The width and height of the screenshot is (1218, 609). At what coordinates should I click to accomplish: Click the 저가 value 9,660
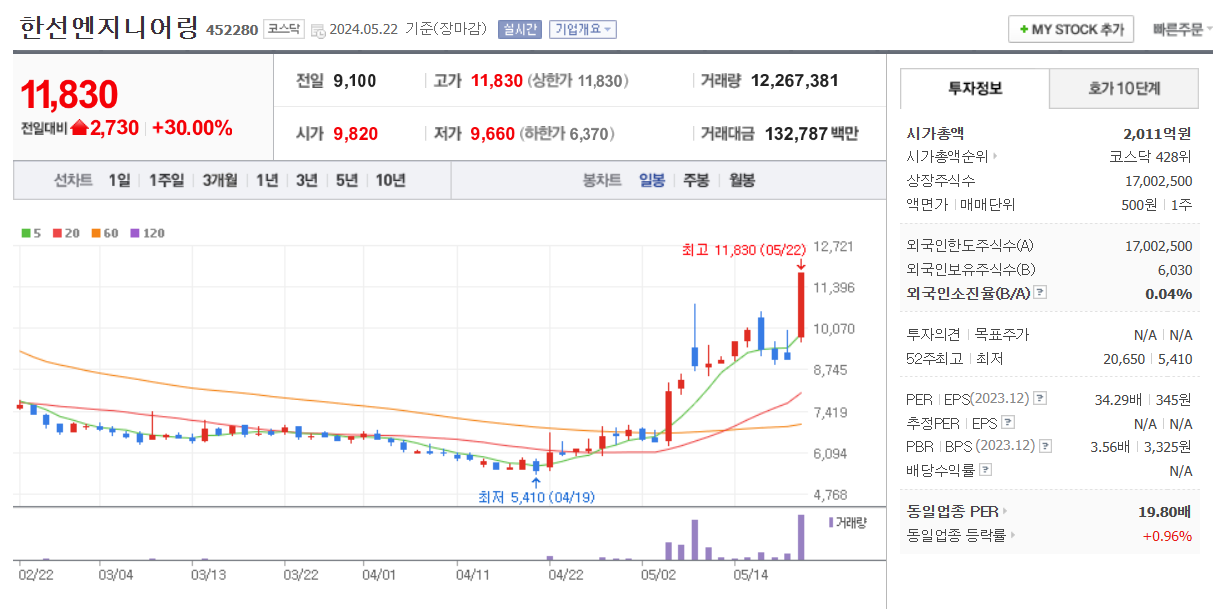(x=493, y=133)
